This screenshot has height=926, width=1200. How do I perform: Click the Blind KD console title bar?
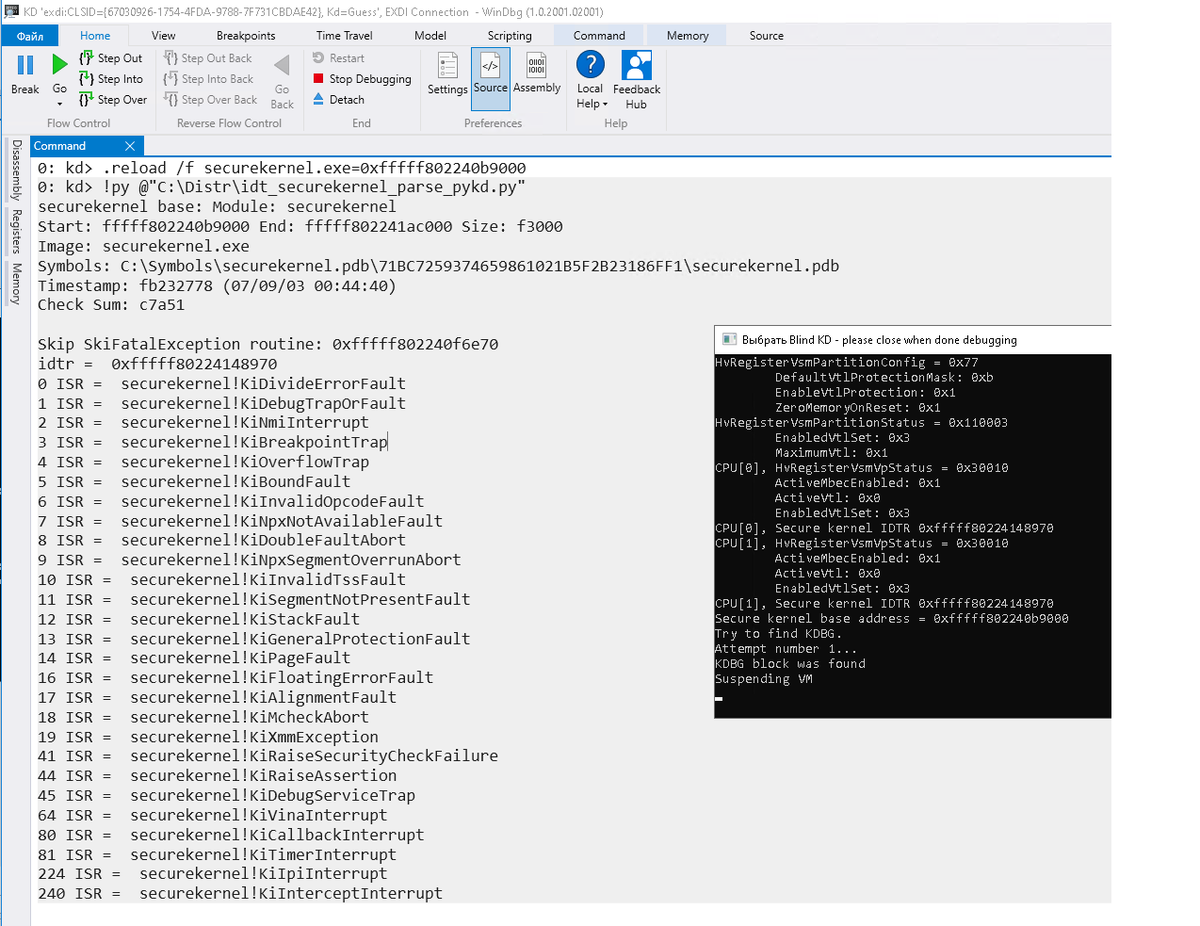point(913,339)
